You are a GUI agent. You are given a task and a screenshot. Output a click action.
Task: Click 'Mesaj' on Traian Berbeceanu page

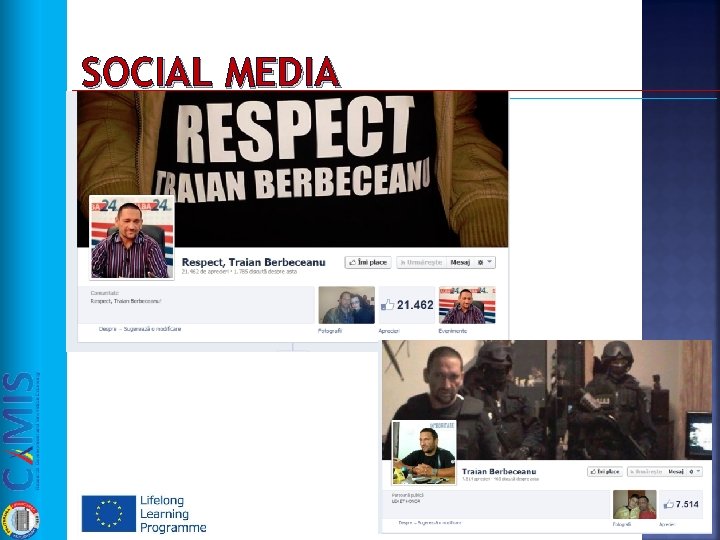(x=675, y=472)
